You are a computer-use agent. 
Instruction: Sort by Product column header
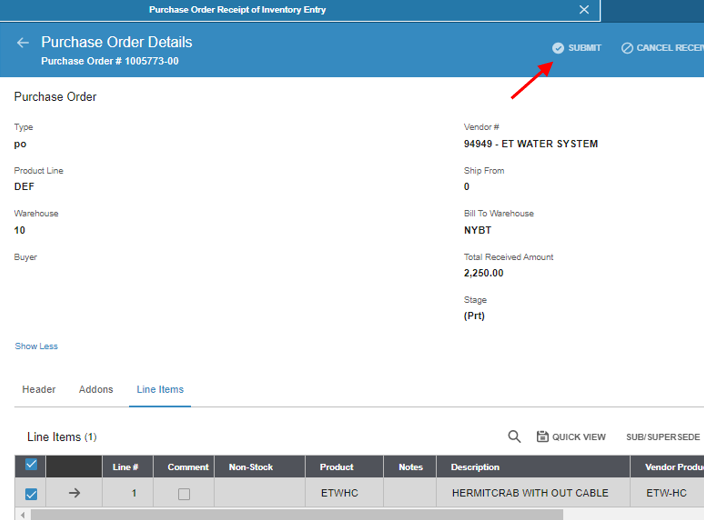coord(344,467)
